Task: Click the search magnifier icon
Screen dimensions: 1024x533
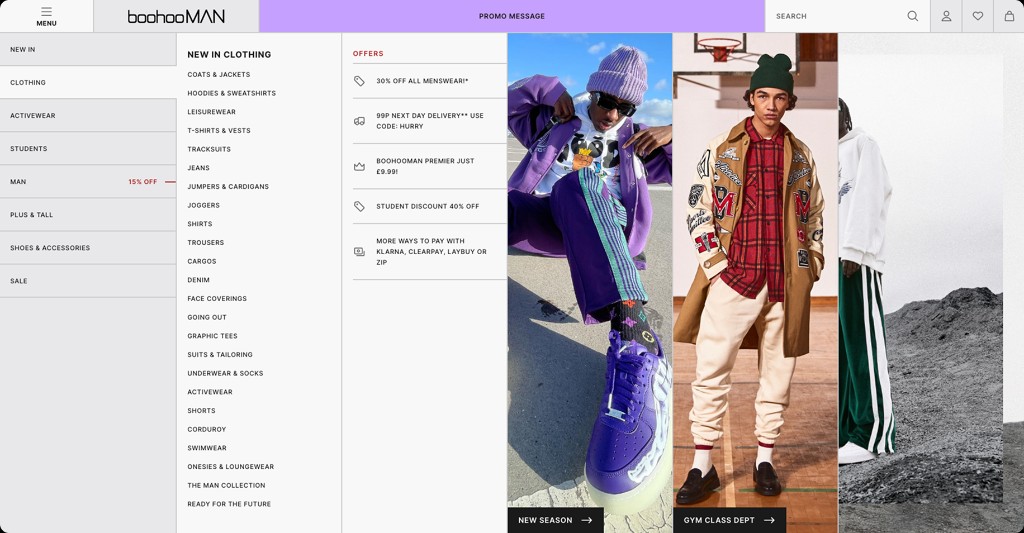Action: (912, 16)
